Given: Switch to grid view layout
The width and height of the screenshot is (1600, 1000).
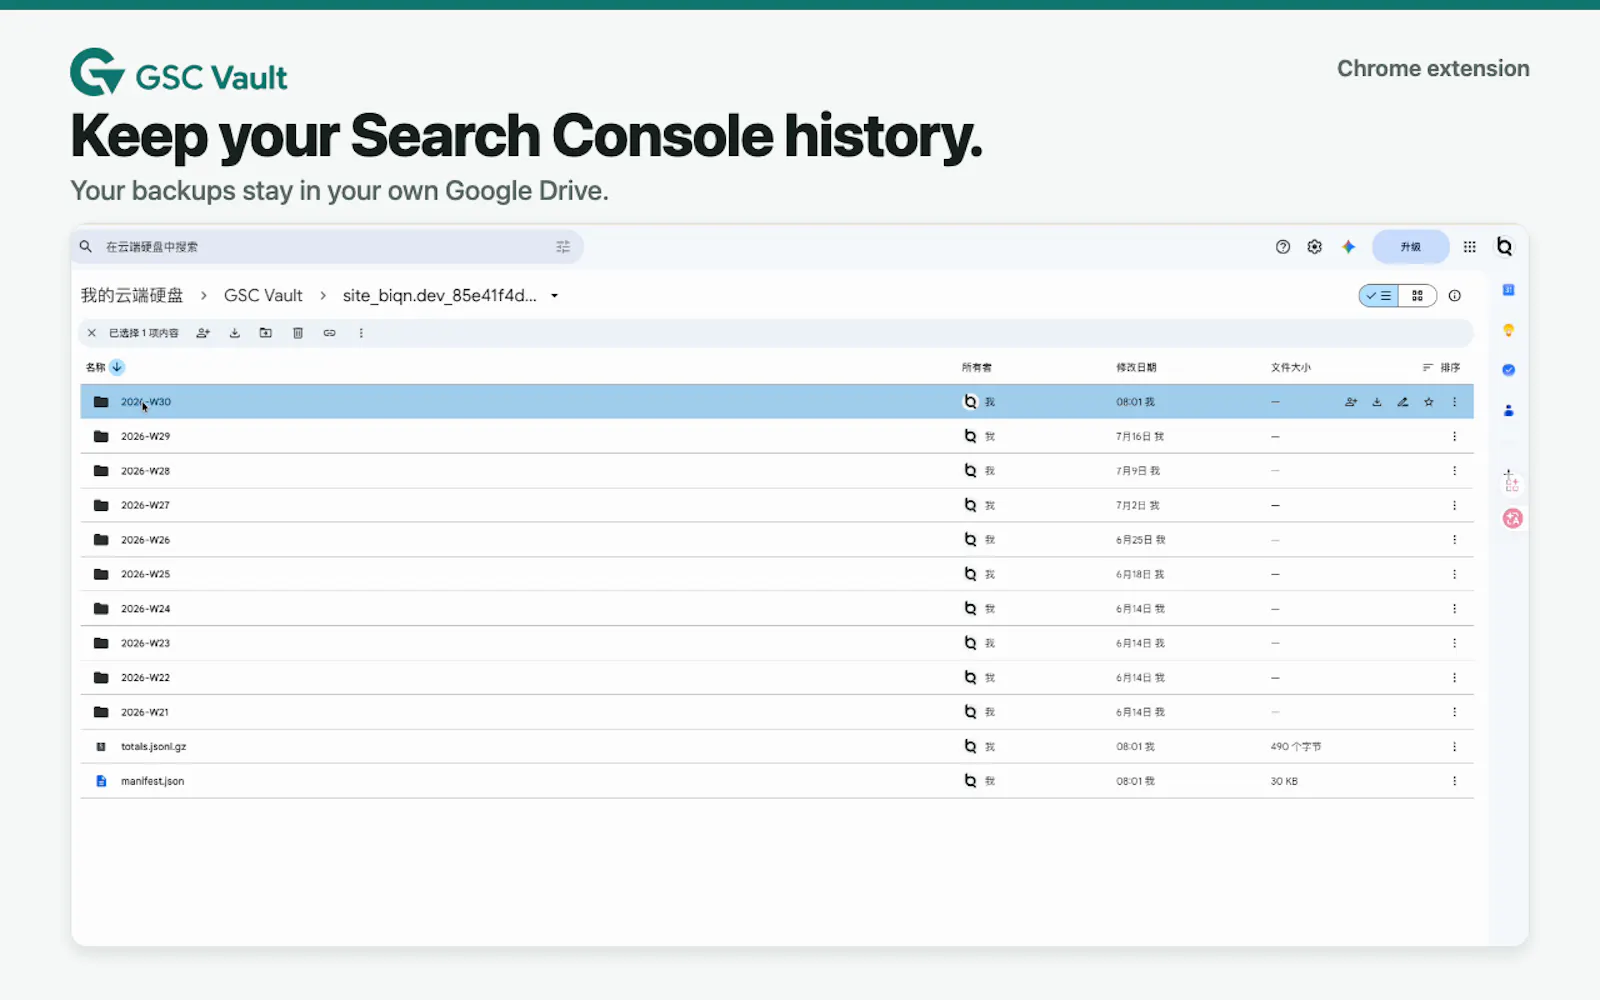Looking at the screenshot, I should 1417,296.
